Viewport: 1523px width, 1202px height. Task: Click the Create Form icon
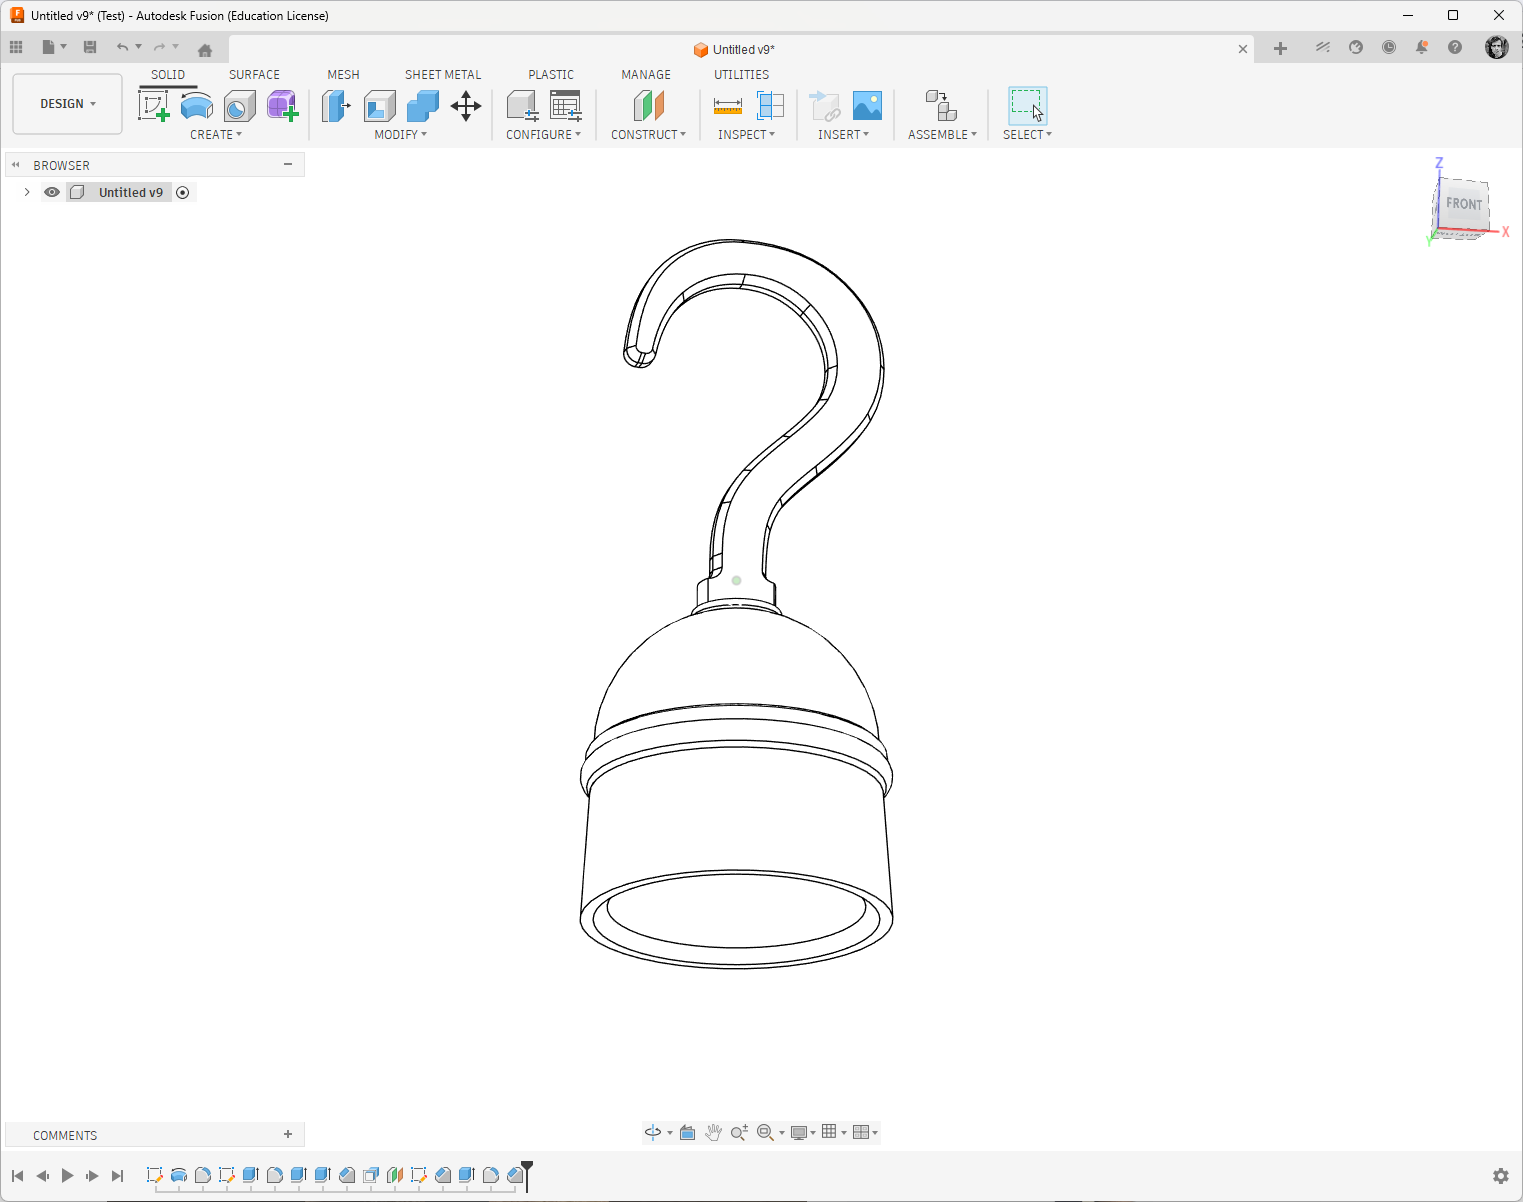coord(282,105)
